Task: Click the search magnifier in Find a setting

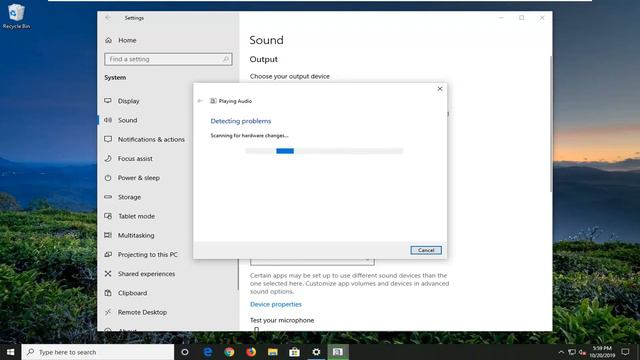Action: pos(225,59)
